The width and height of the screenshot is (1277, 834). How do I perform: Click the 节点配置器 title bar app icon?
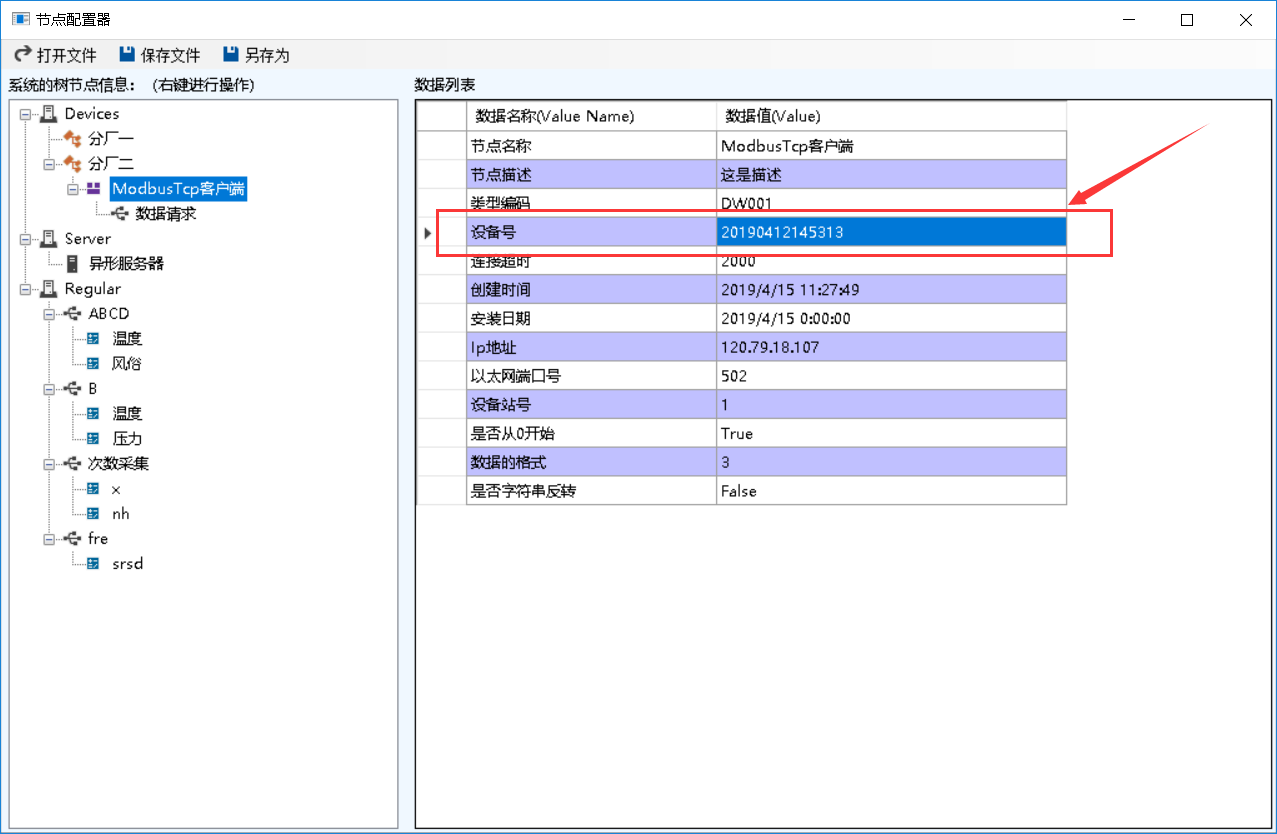(x=20, y=19)
